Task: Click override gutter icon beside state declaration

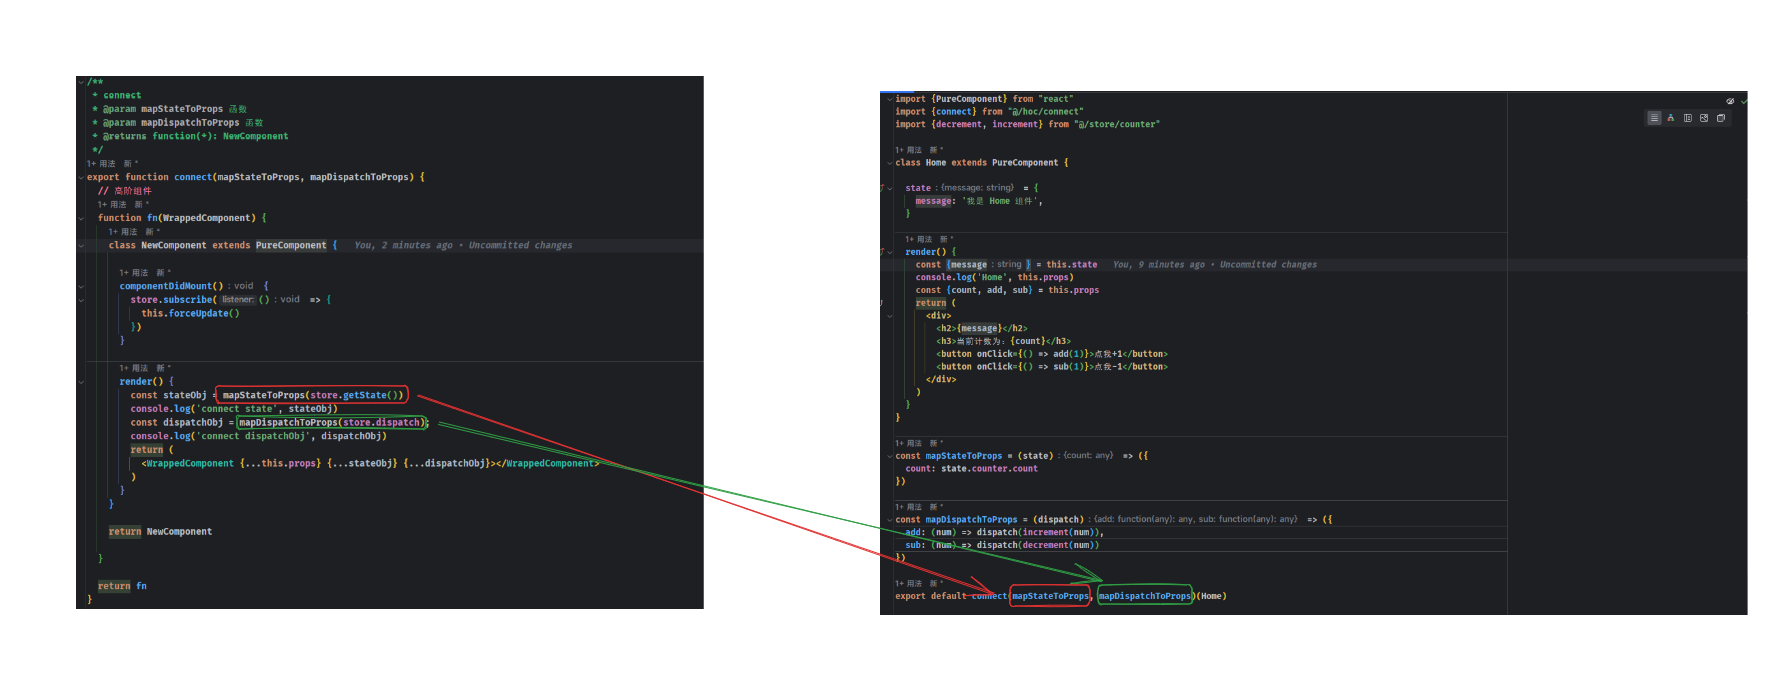Action: 882,188
